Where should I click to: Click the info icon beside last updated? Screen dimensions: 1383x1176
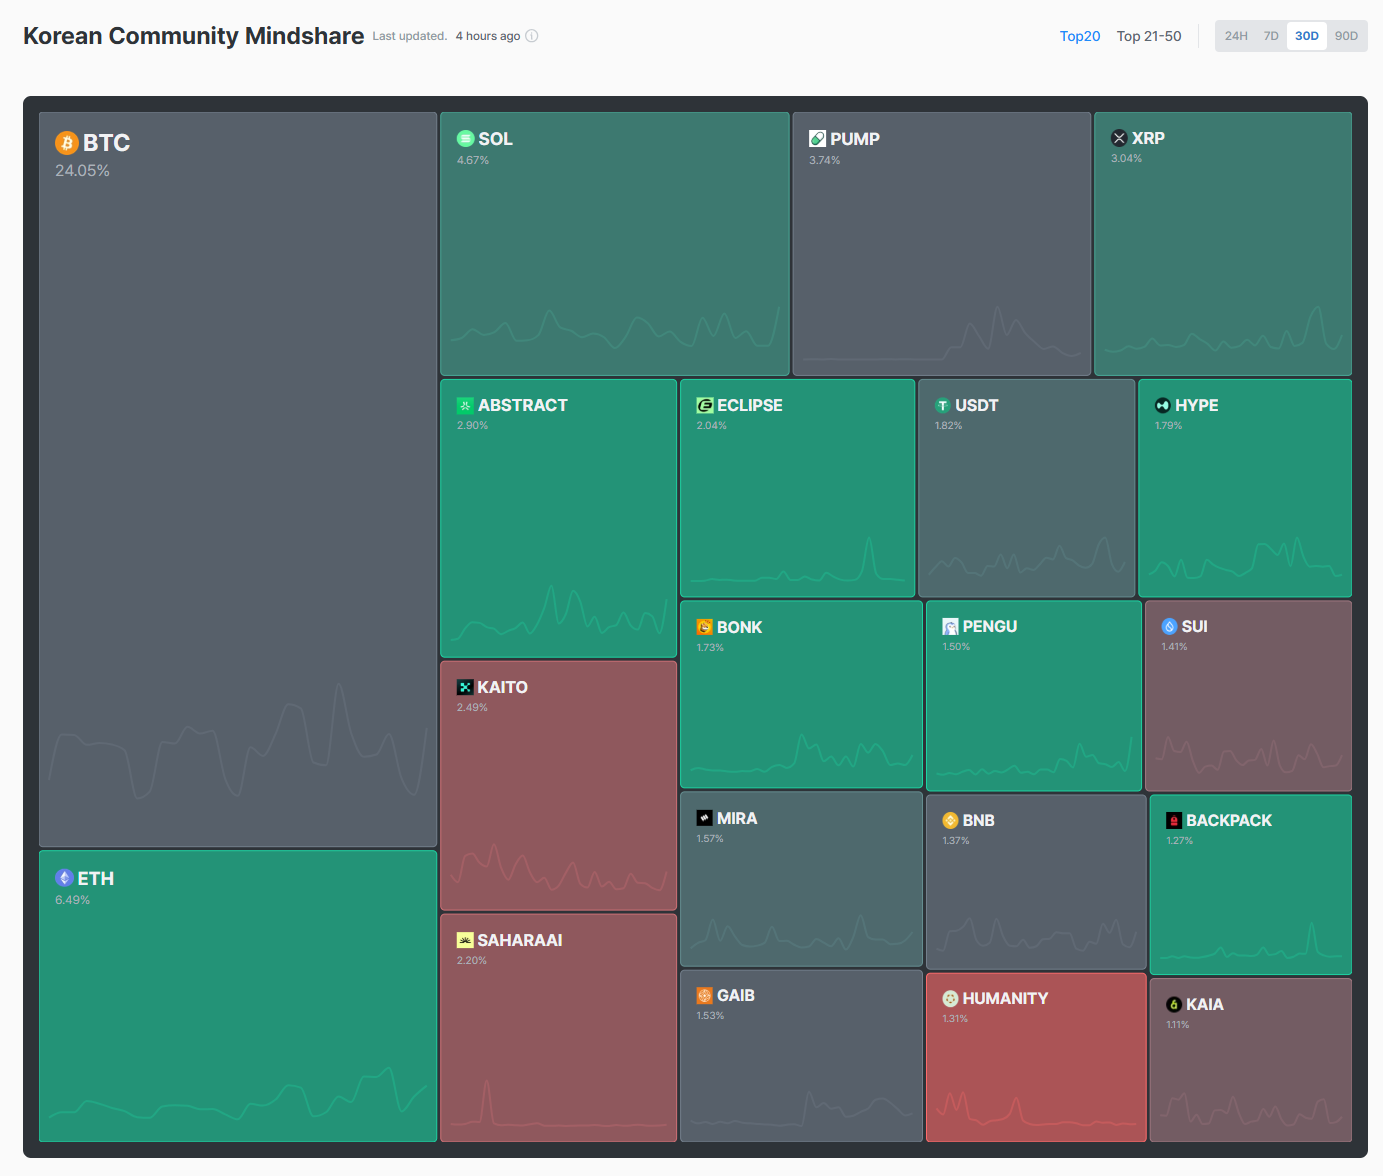[x=532, y=36]
